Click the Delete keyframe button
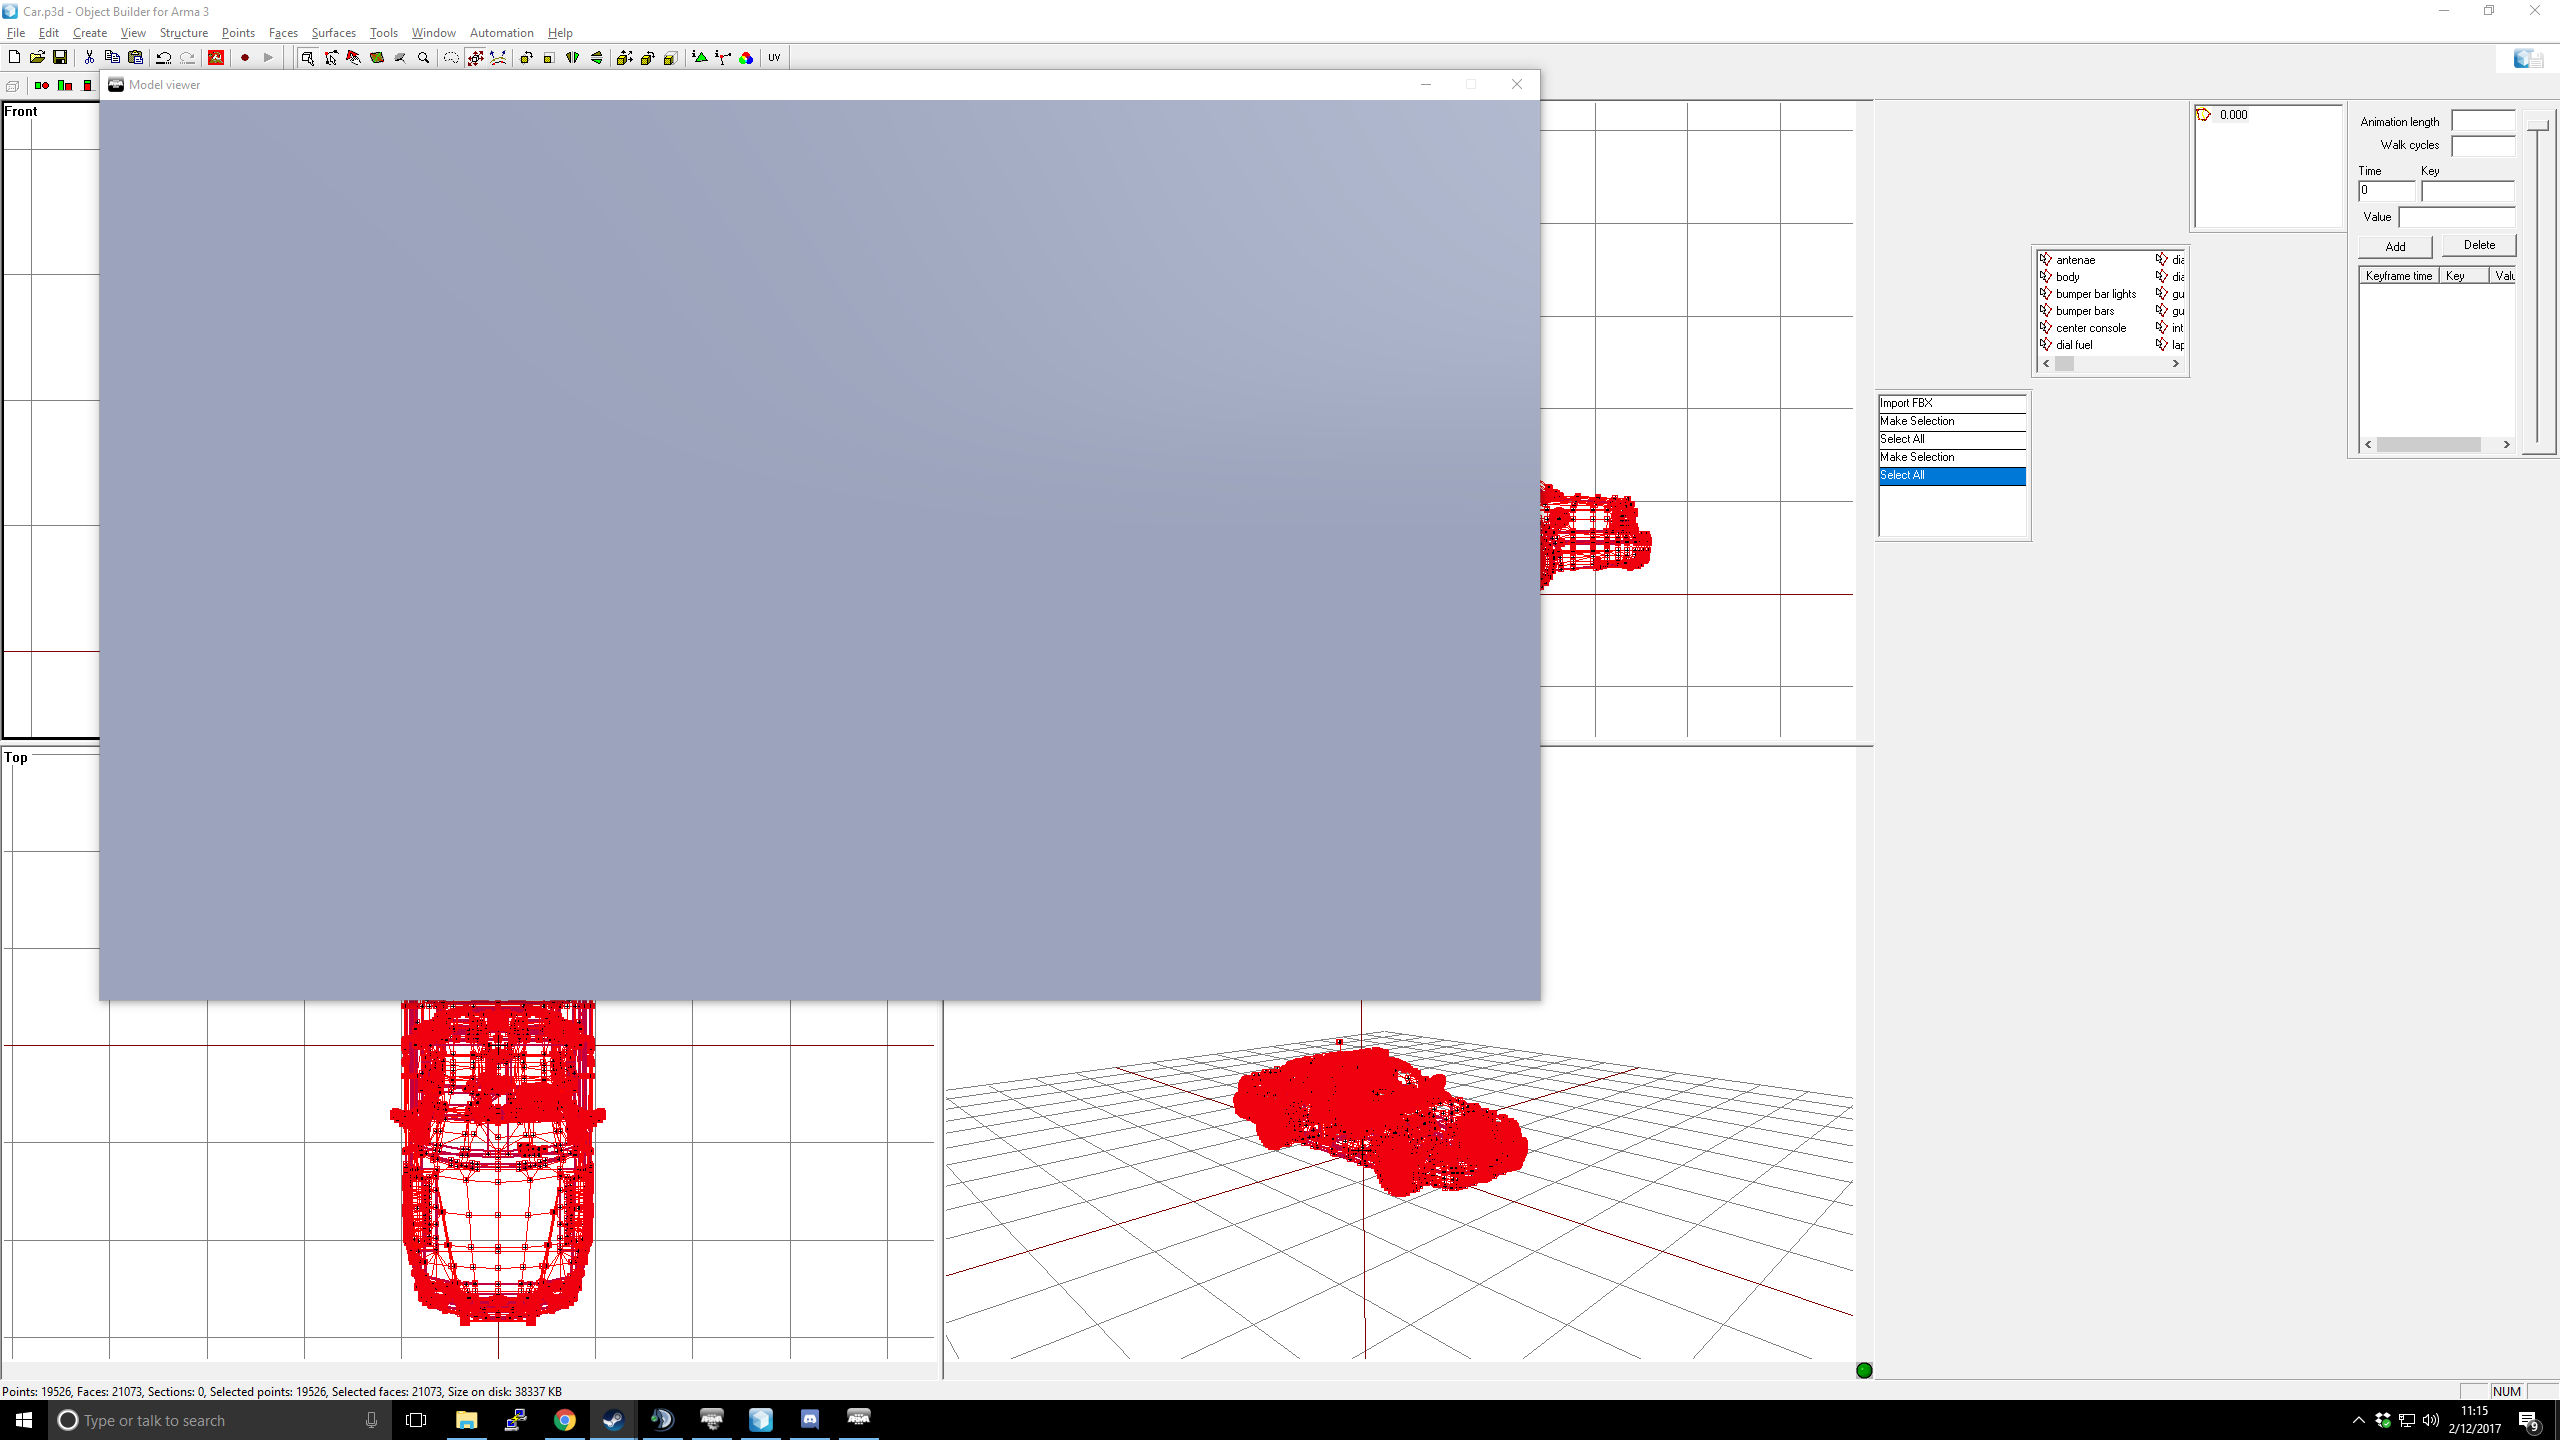This screenshot has height=1440, width=2560. tap(2479, 245)
